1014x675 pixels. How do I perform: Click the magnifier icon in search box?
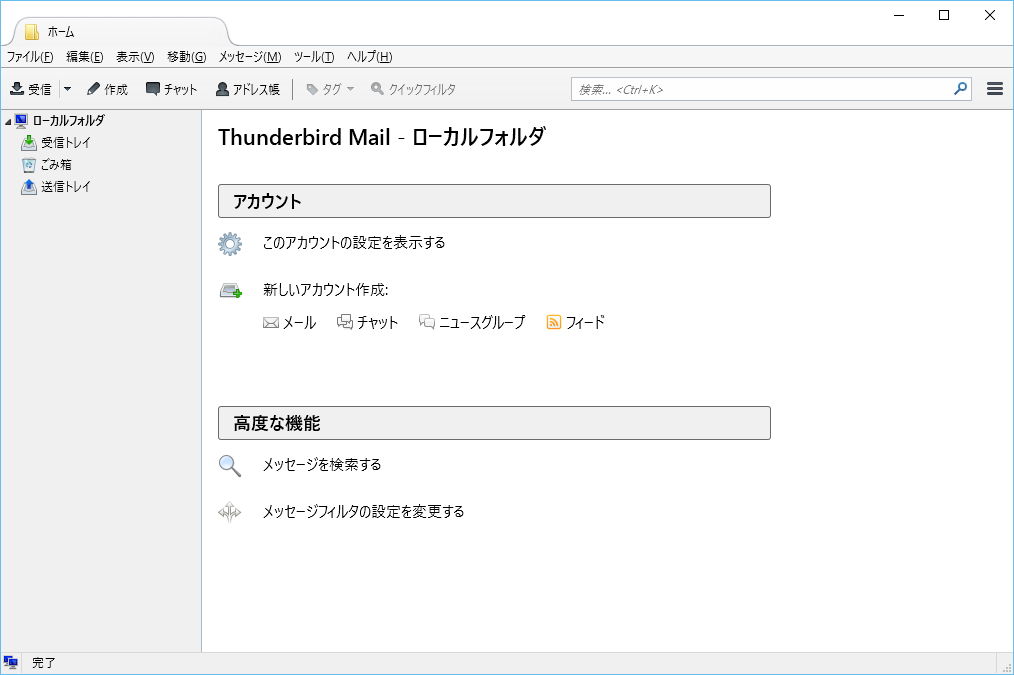tap(960, 89)
